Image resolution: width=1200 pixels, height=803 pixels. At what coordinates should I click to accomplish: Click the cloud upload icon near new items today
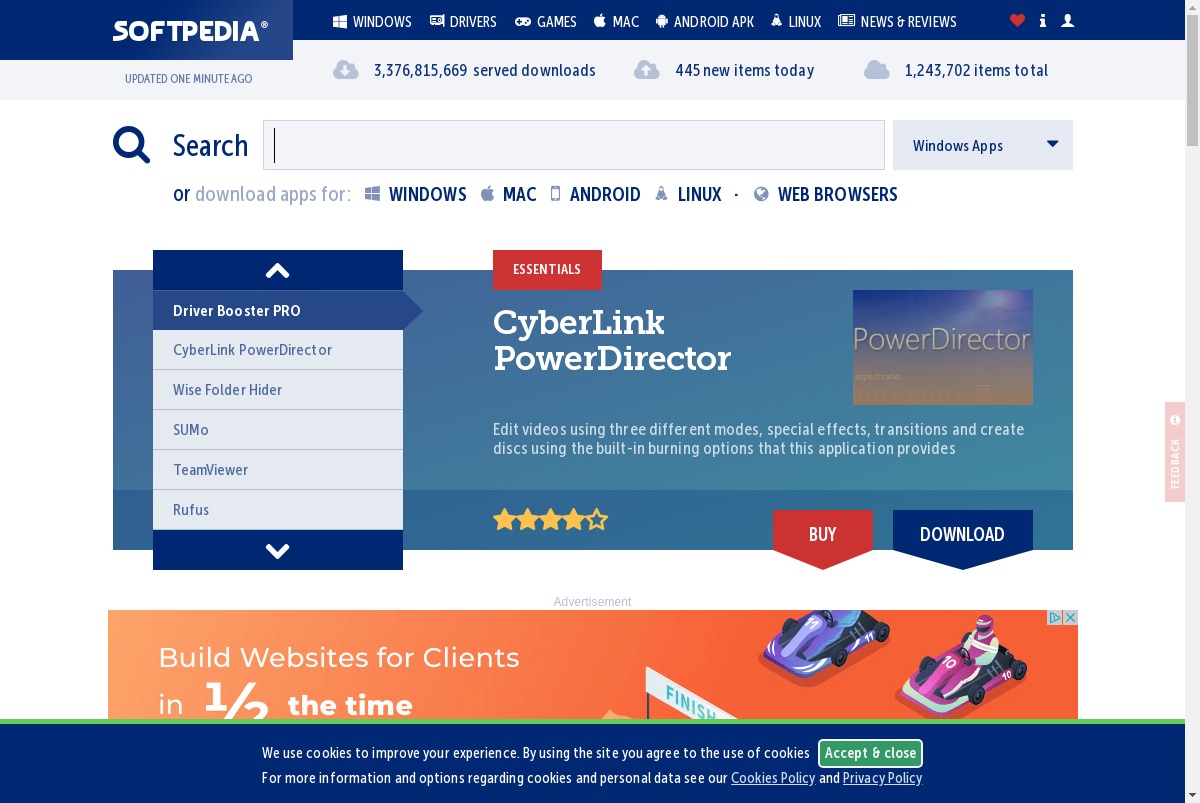(647, 70)
